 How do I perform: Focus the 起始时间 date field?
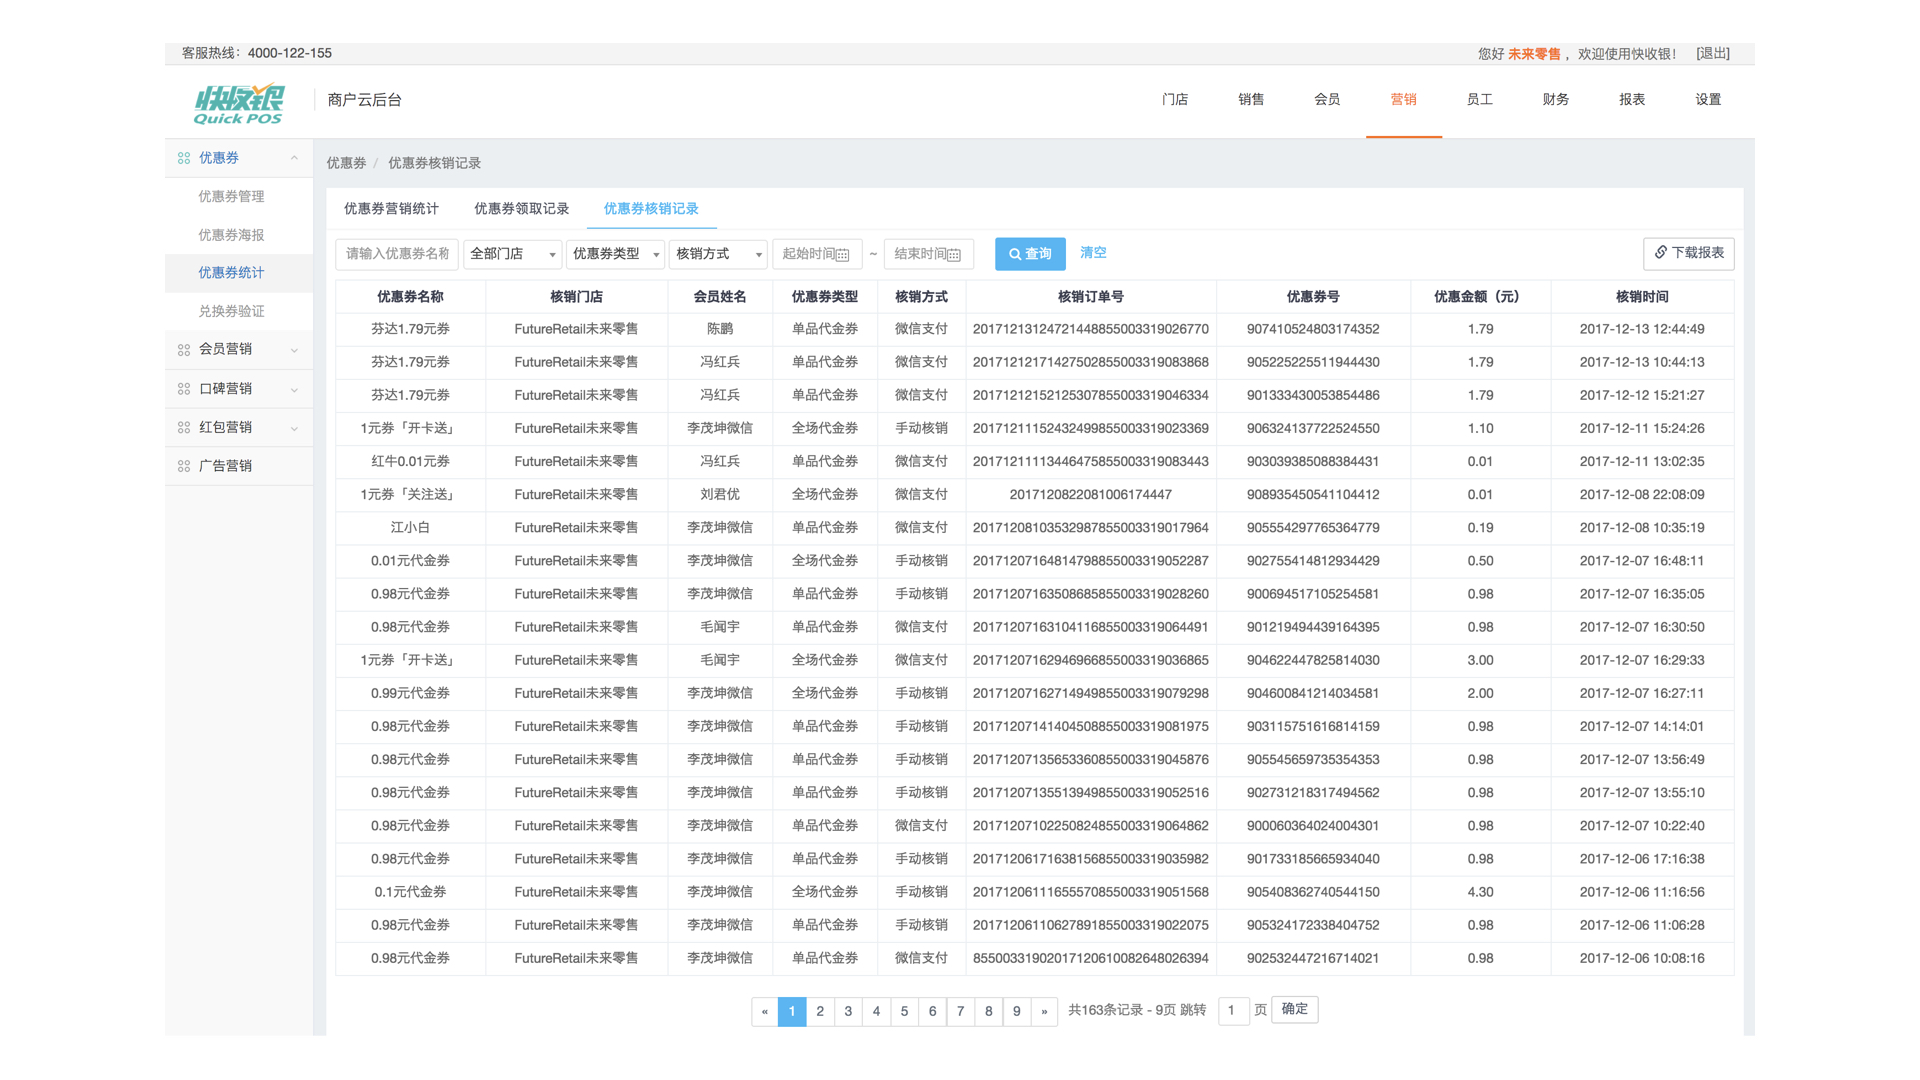coord(816,254)
